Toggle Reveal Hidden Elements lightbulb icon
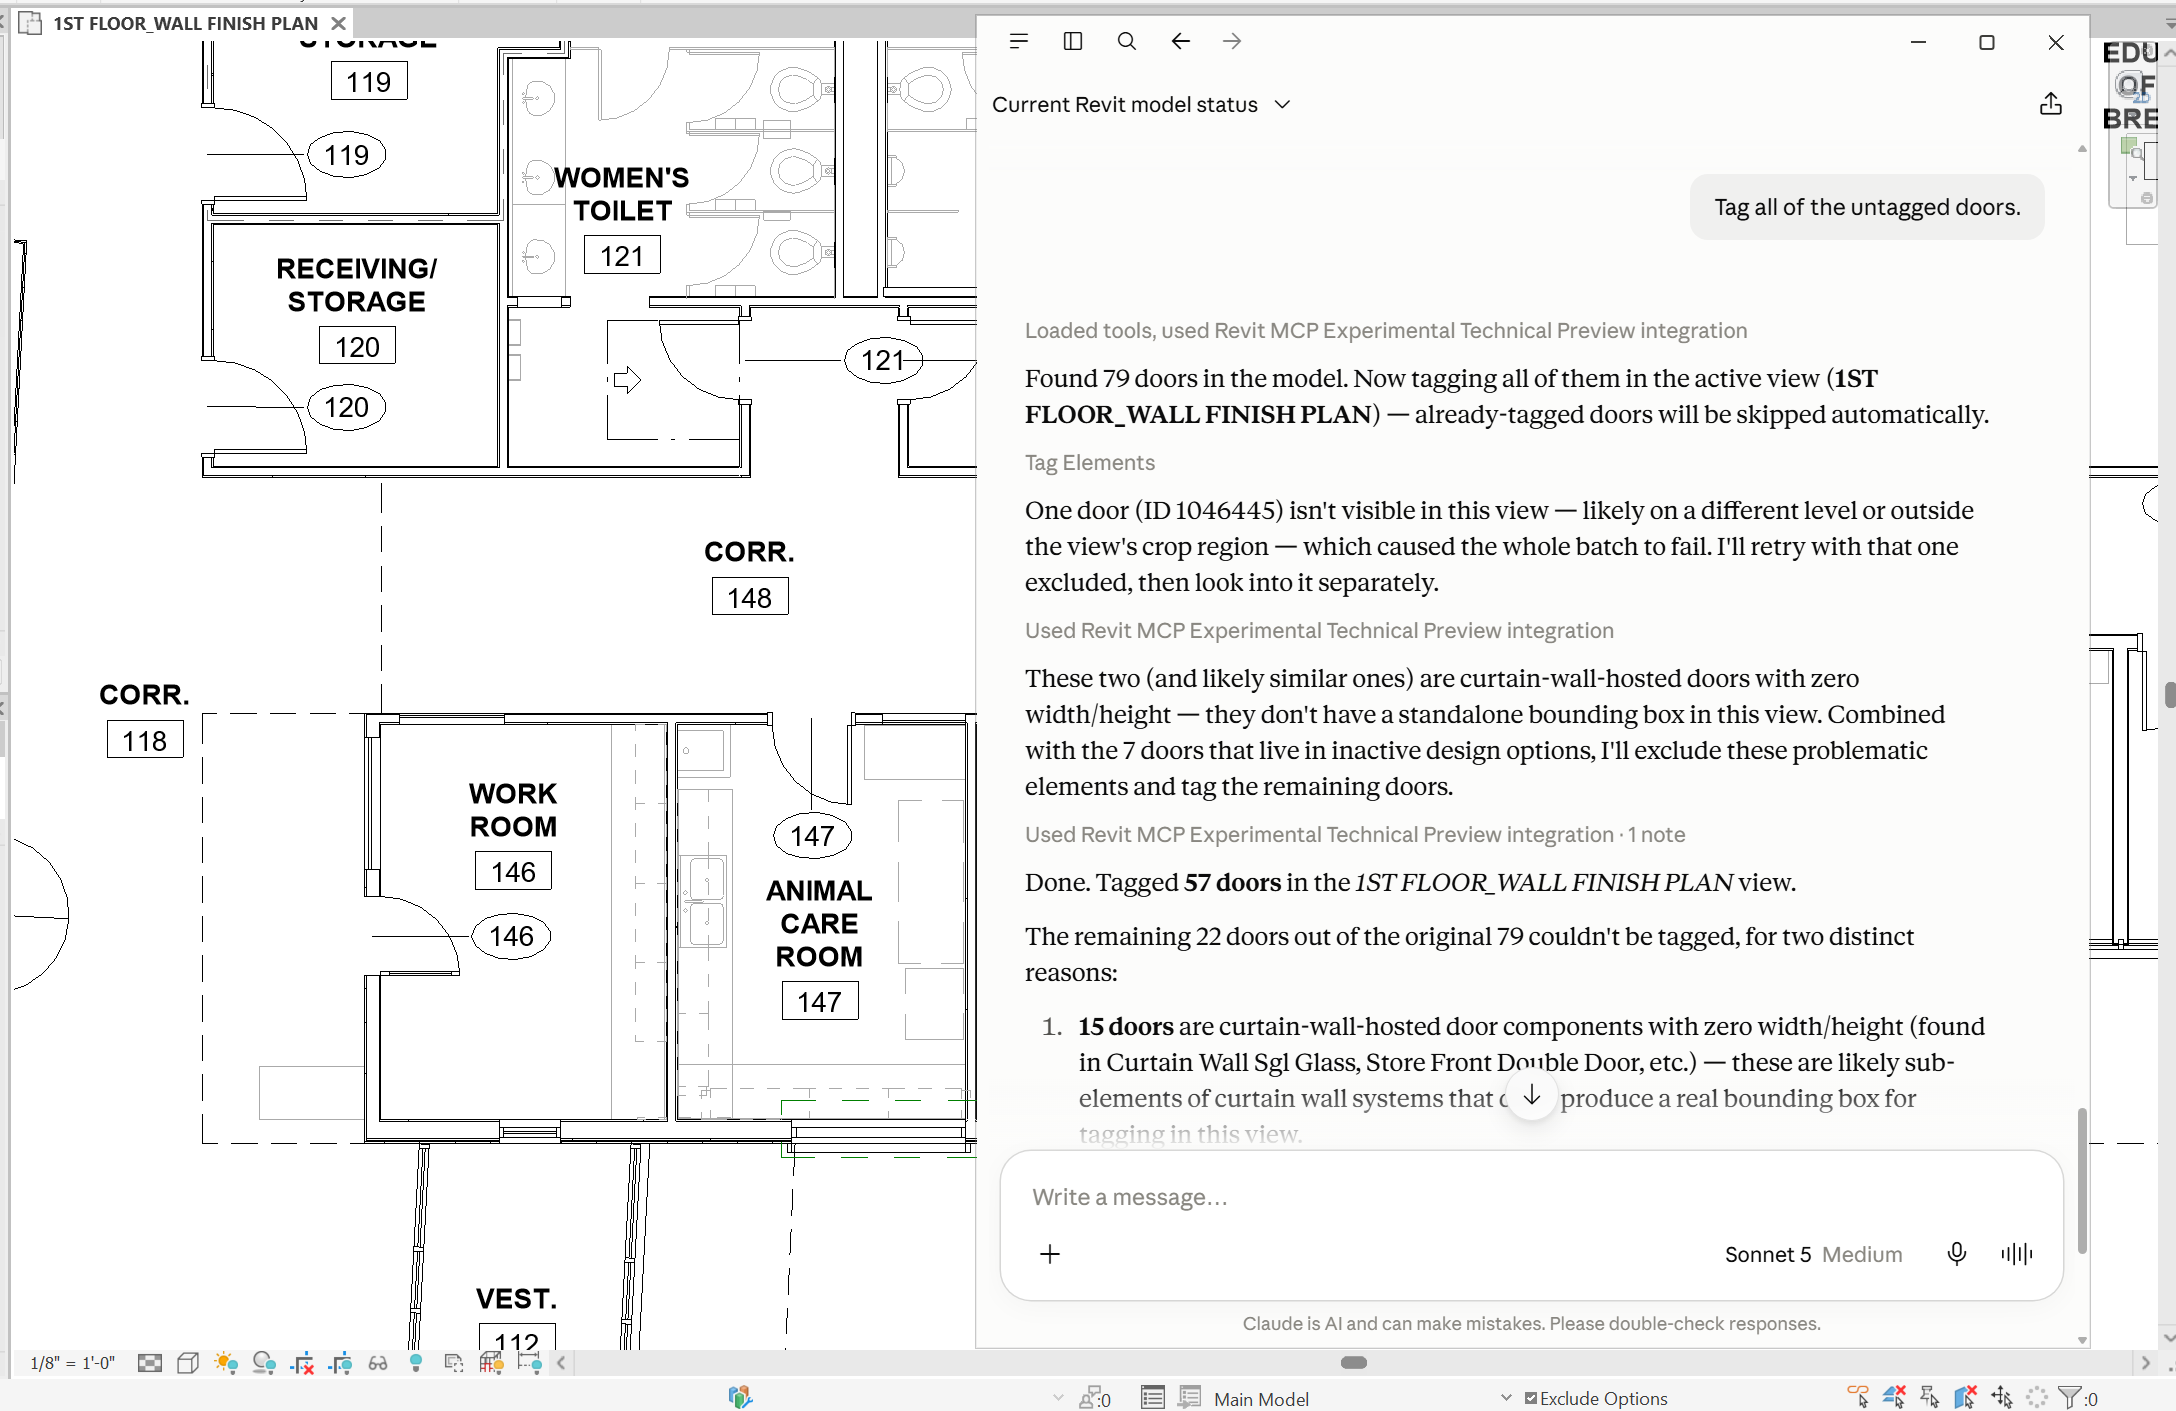The image size is (2176, 1411). [416, 1363]
